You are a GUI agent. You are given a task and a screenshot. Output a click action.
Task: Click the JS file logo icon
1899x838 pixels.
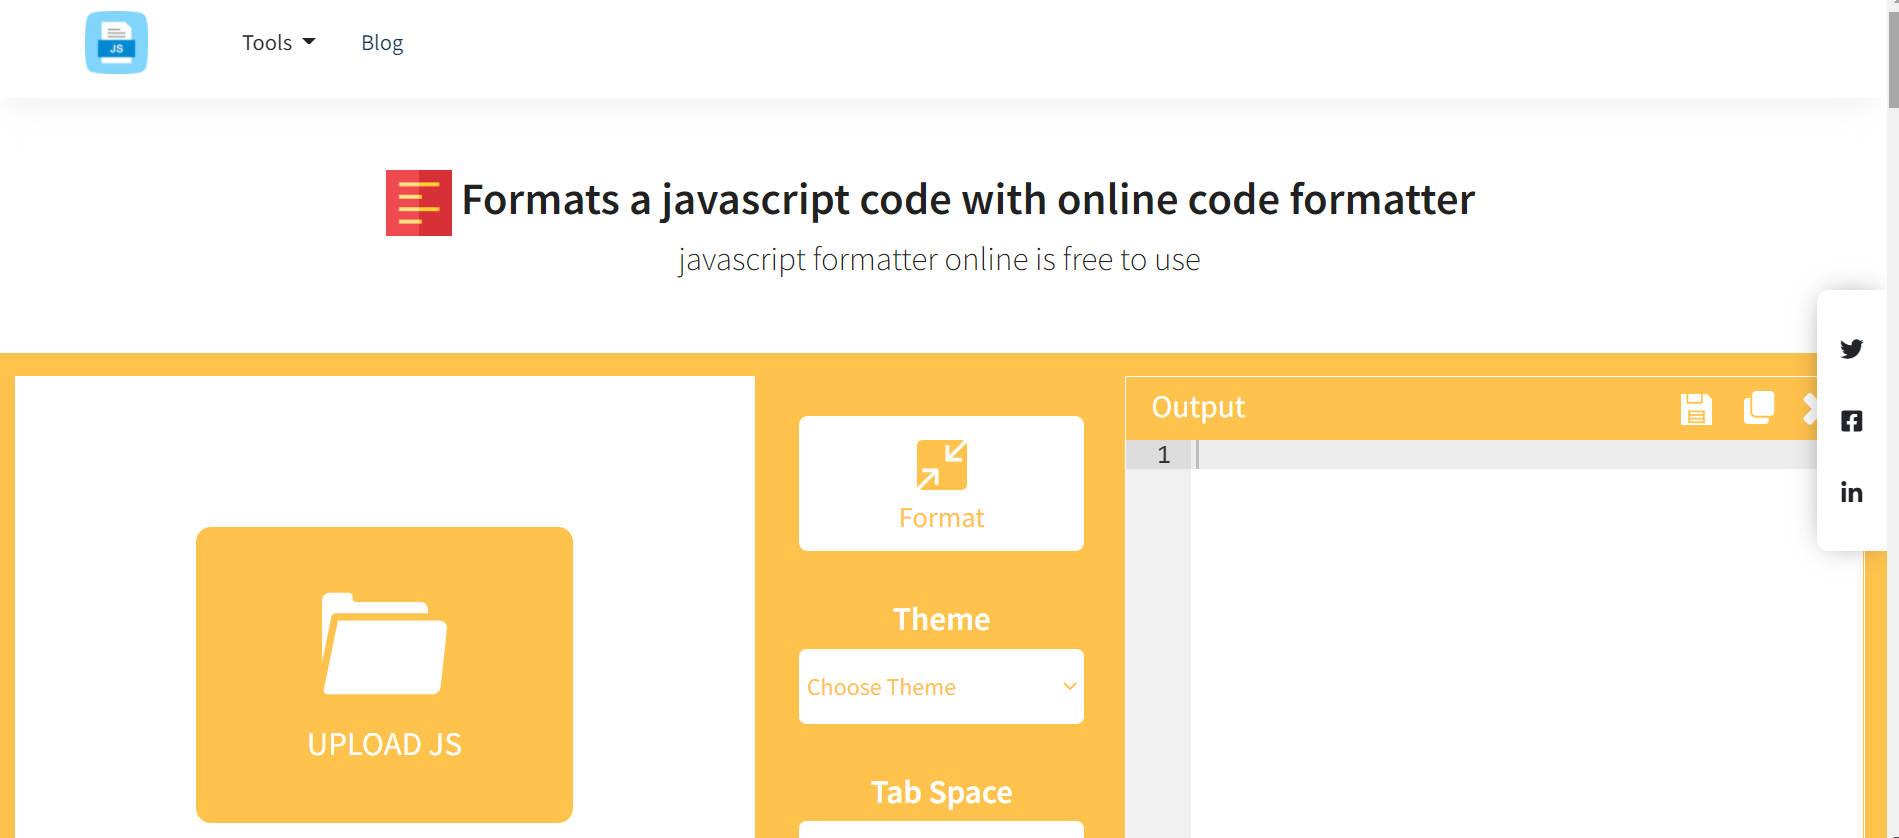116,43
